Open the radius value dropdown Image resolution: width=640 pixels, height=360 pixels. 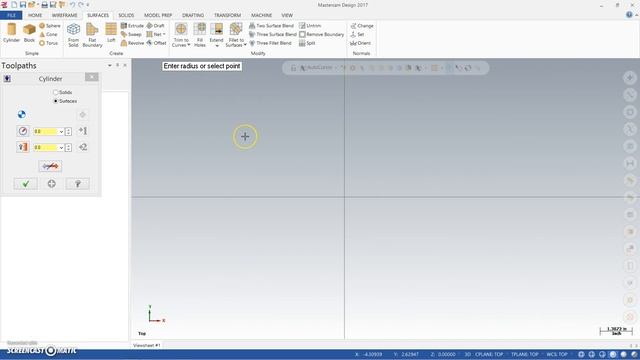click(61, 131)
